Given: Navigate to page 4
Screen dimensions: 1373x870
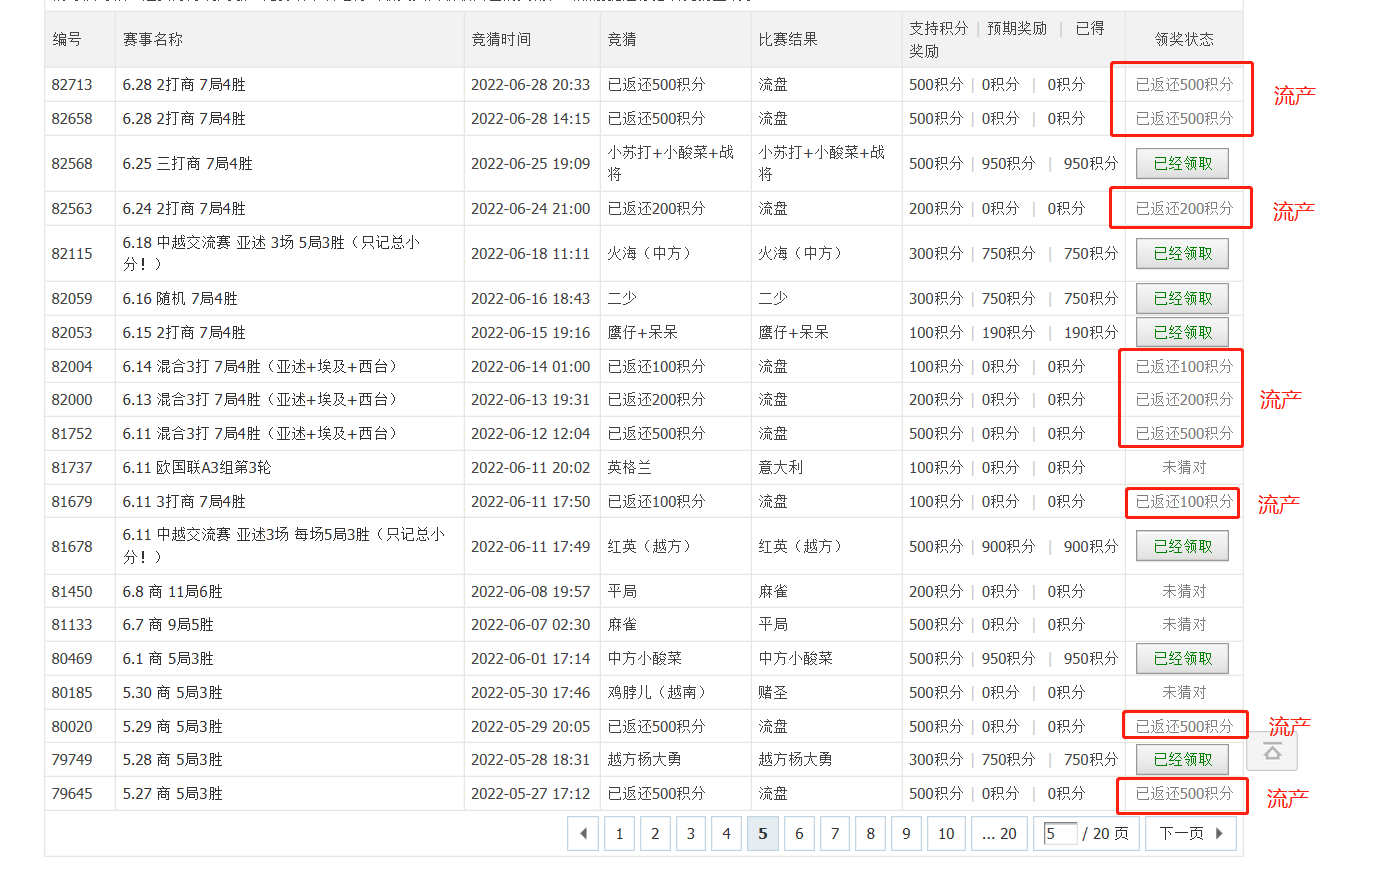Looking at the screenshot, I should coord(726,833).
